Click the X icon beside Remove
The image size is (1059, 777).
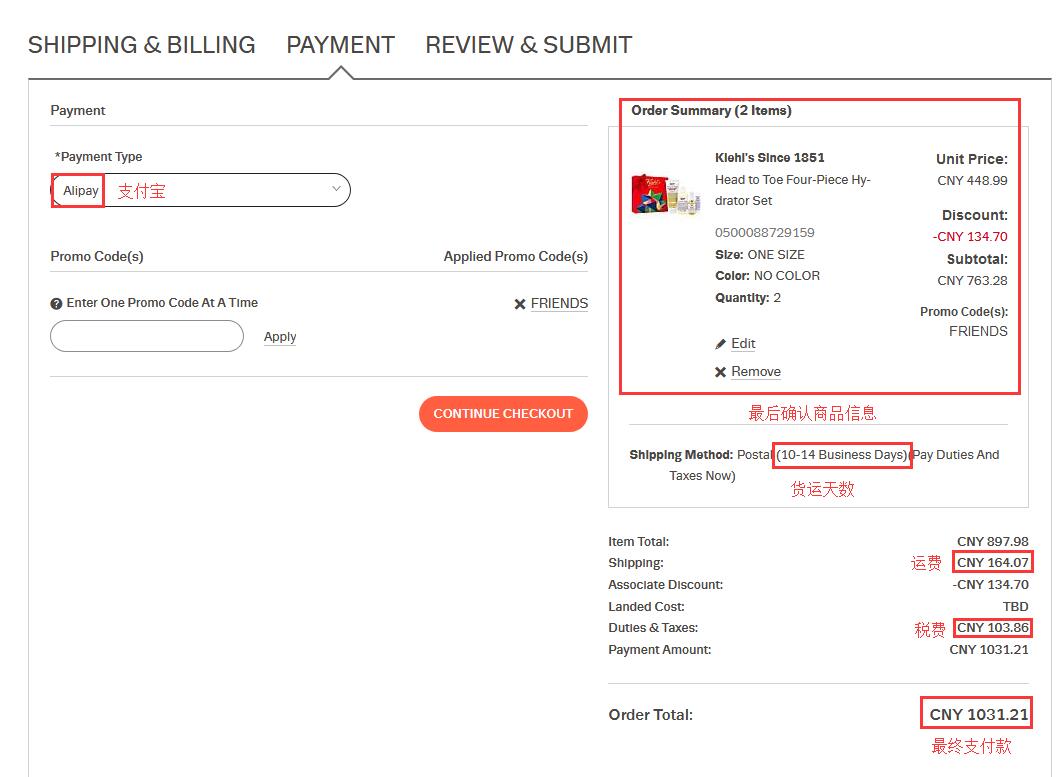[x=720, y=372]
